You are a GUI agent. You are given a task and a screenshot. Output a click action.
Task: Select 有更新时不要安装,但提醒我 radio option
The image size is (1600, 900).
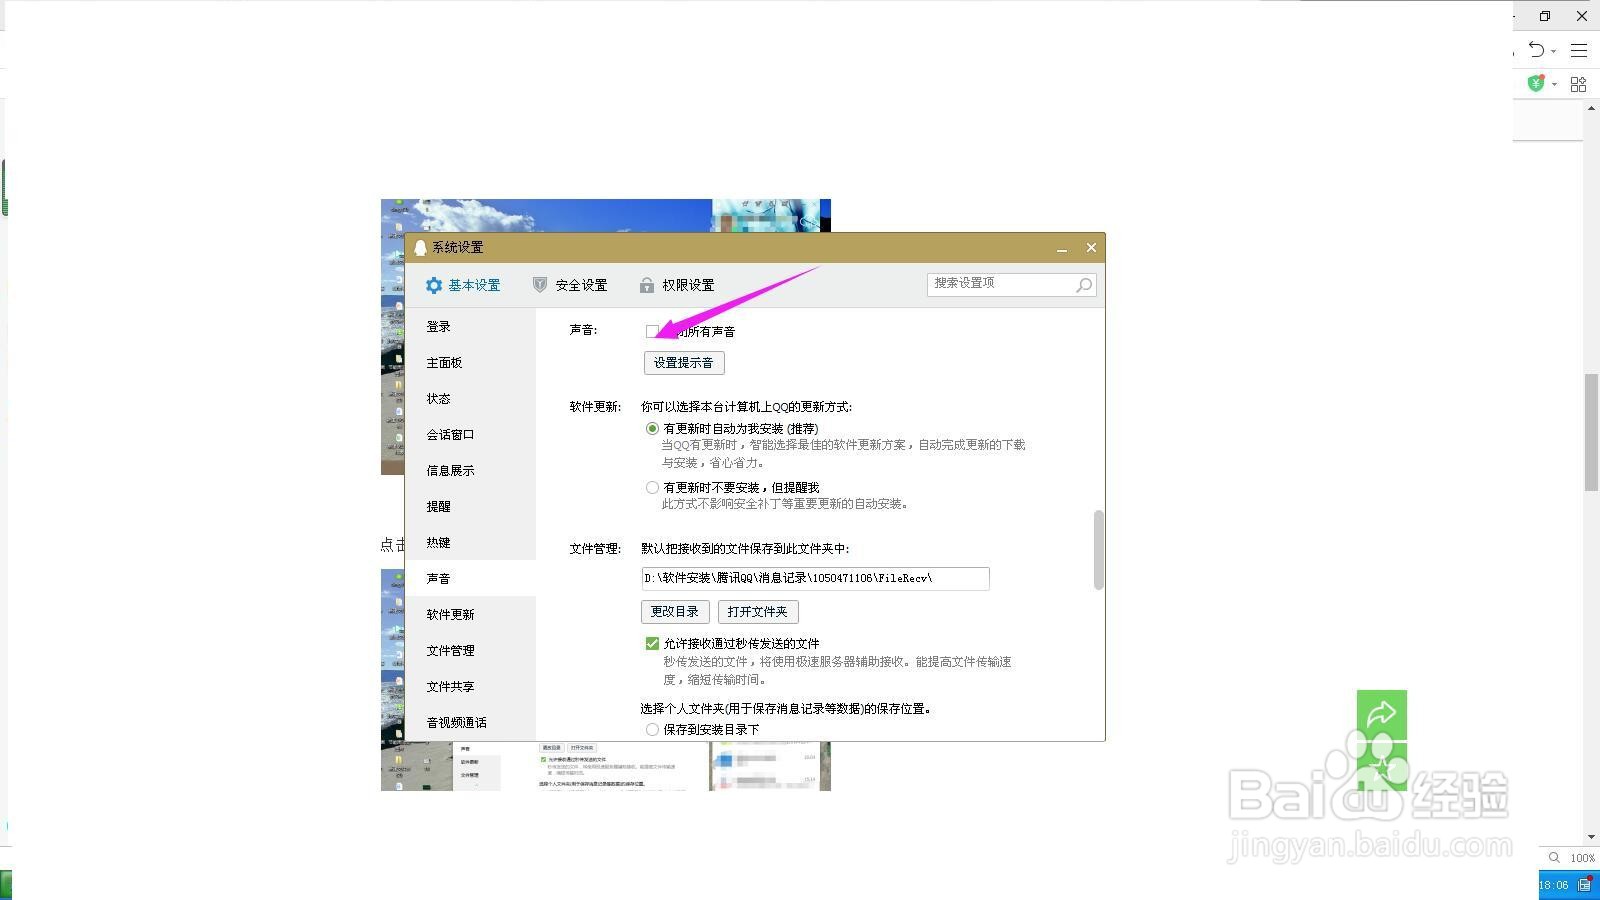(652, 487)
